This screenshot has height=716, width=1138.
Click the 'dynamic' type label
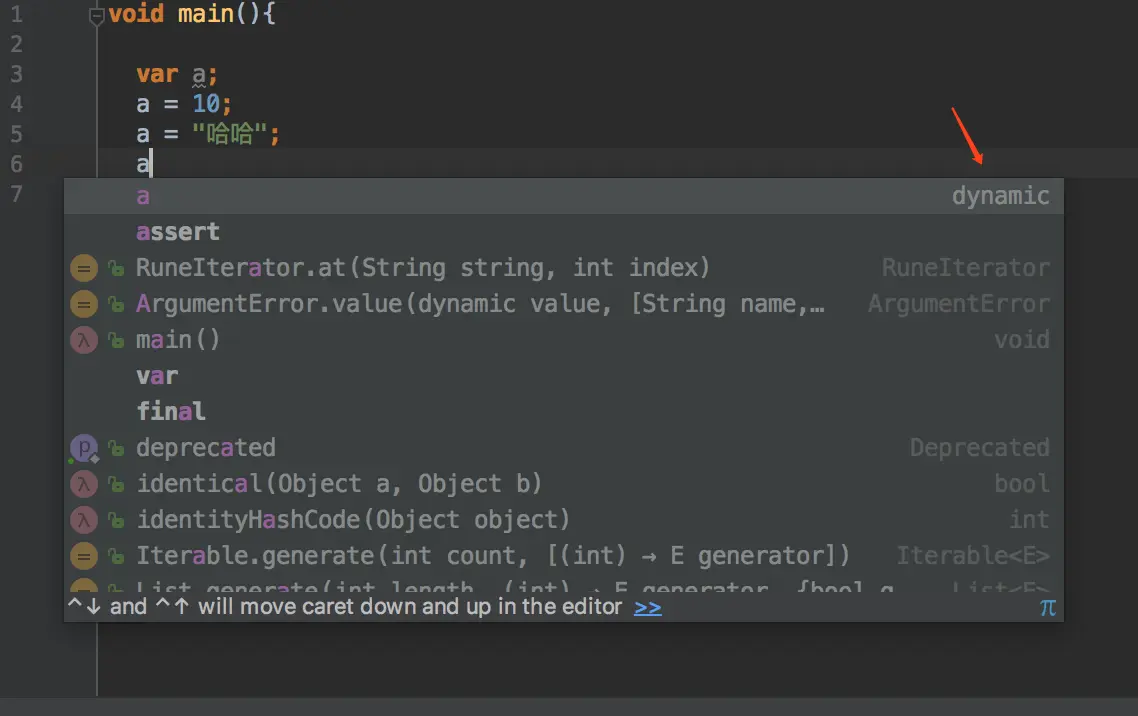1000,196
